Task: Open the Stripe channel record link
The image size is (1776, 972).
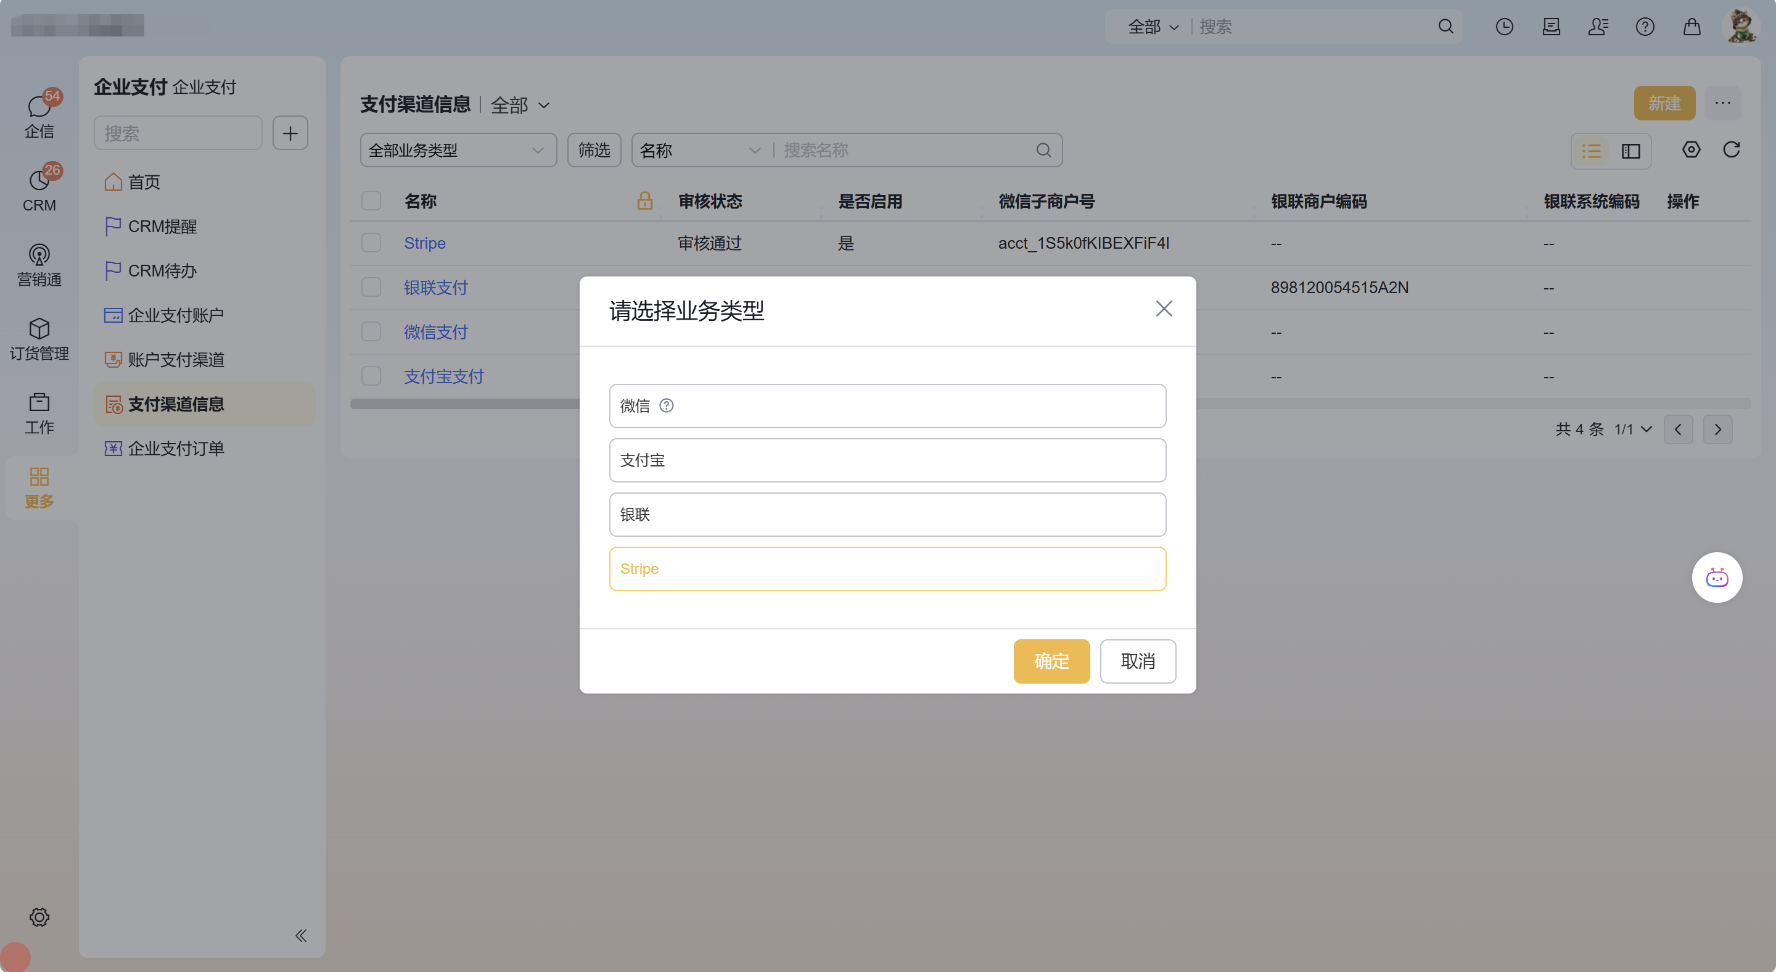Action: tap(425, 243)
